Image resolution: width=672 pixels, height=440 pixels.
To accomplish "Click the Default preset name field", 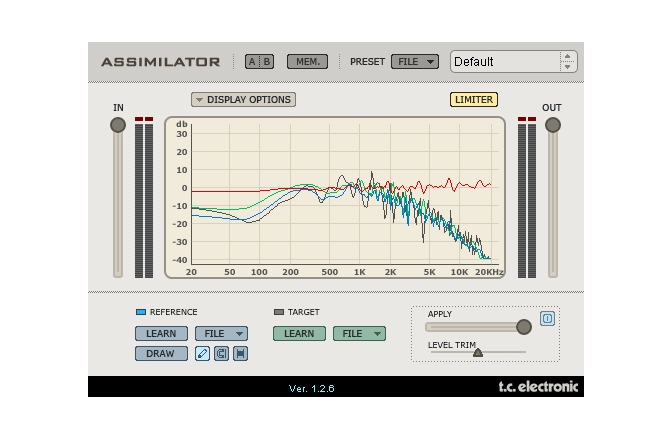I will 506,62.
